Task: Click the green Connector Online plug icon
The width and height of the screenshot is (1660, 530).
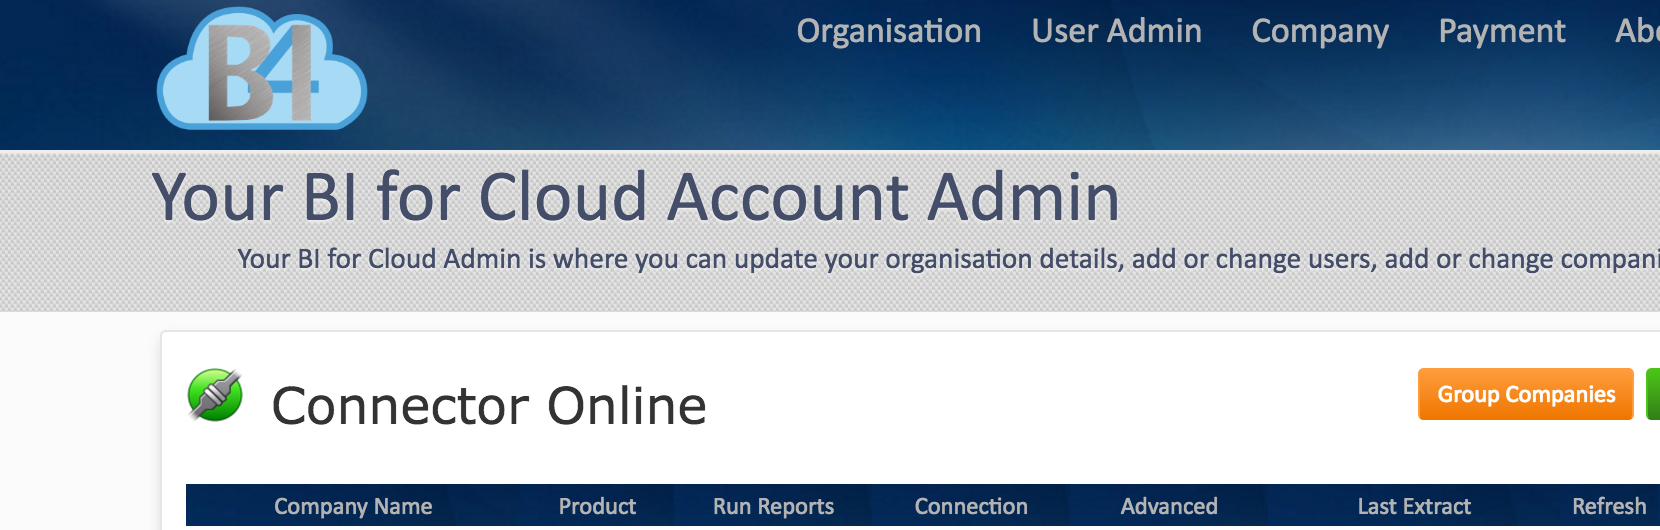Action: (x=215, y=395)
